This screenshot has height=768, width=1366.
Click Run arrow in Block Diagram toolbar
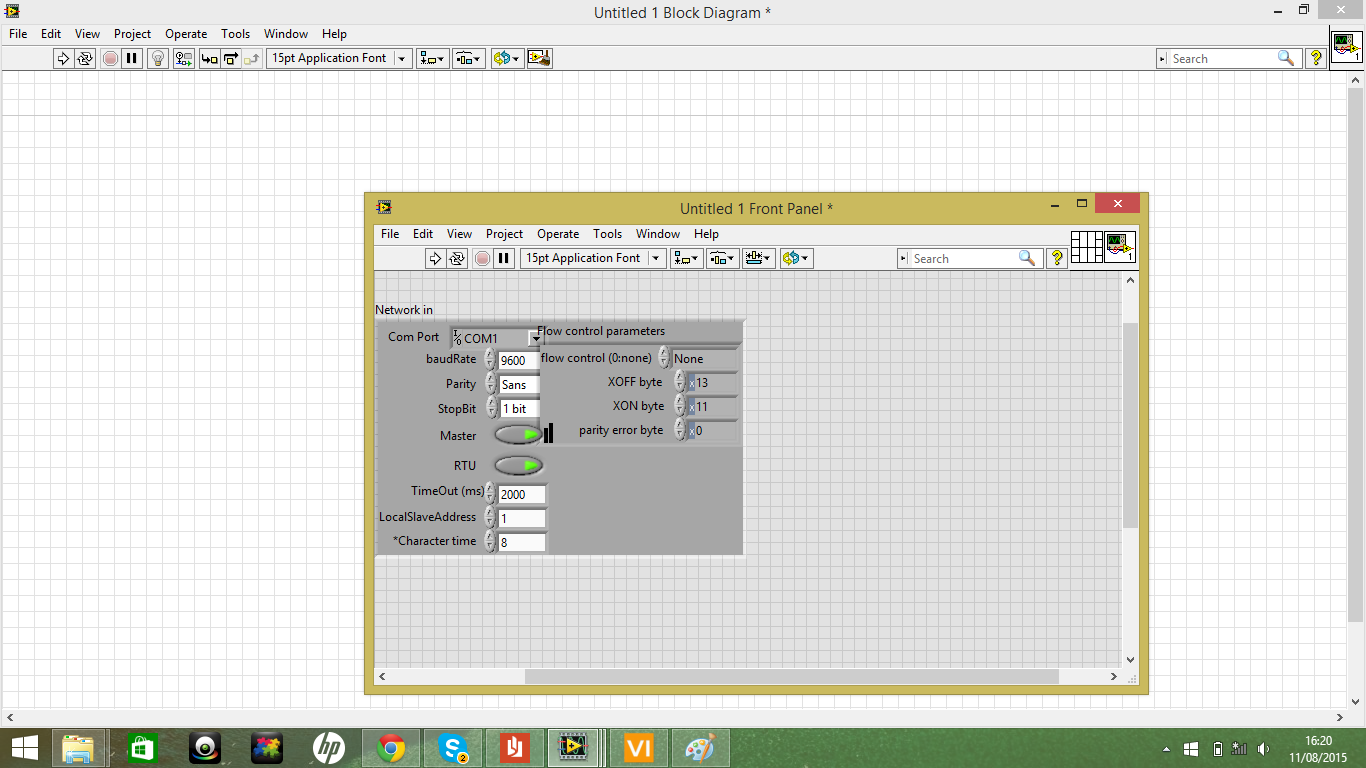[x=63, y=58]
